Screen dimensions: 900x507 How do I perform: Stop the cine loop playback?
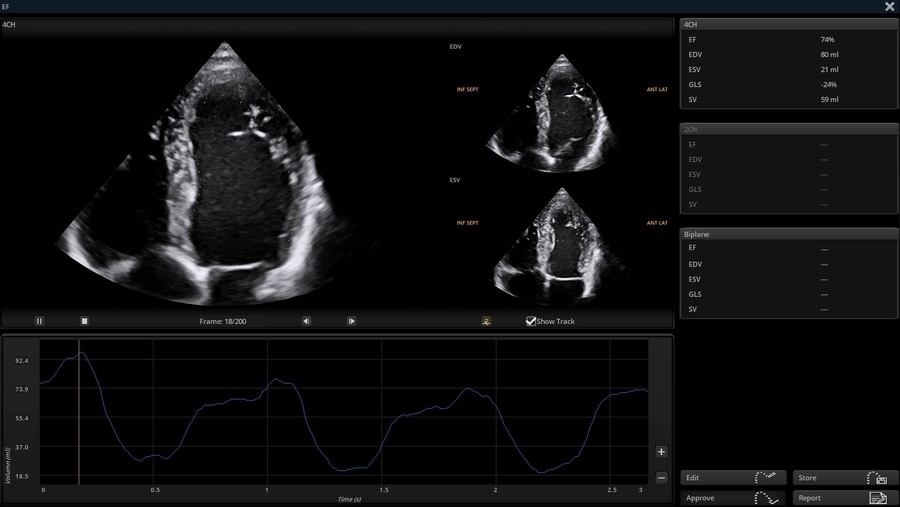click(x=85, y=321)
